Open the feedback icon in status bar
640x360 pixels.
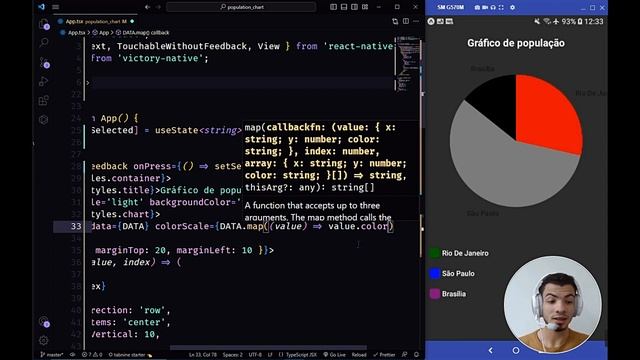click(x=404, y=355)
